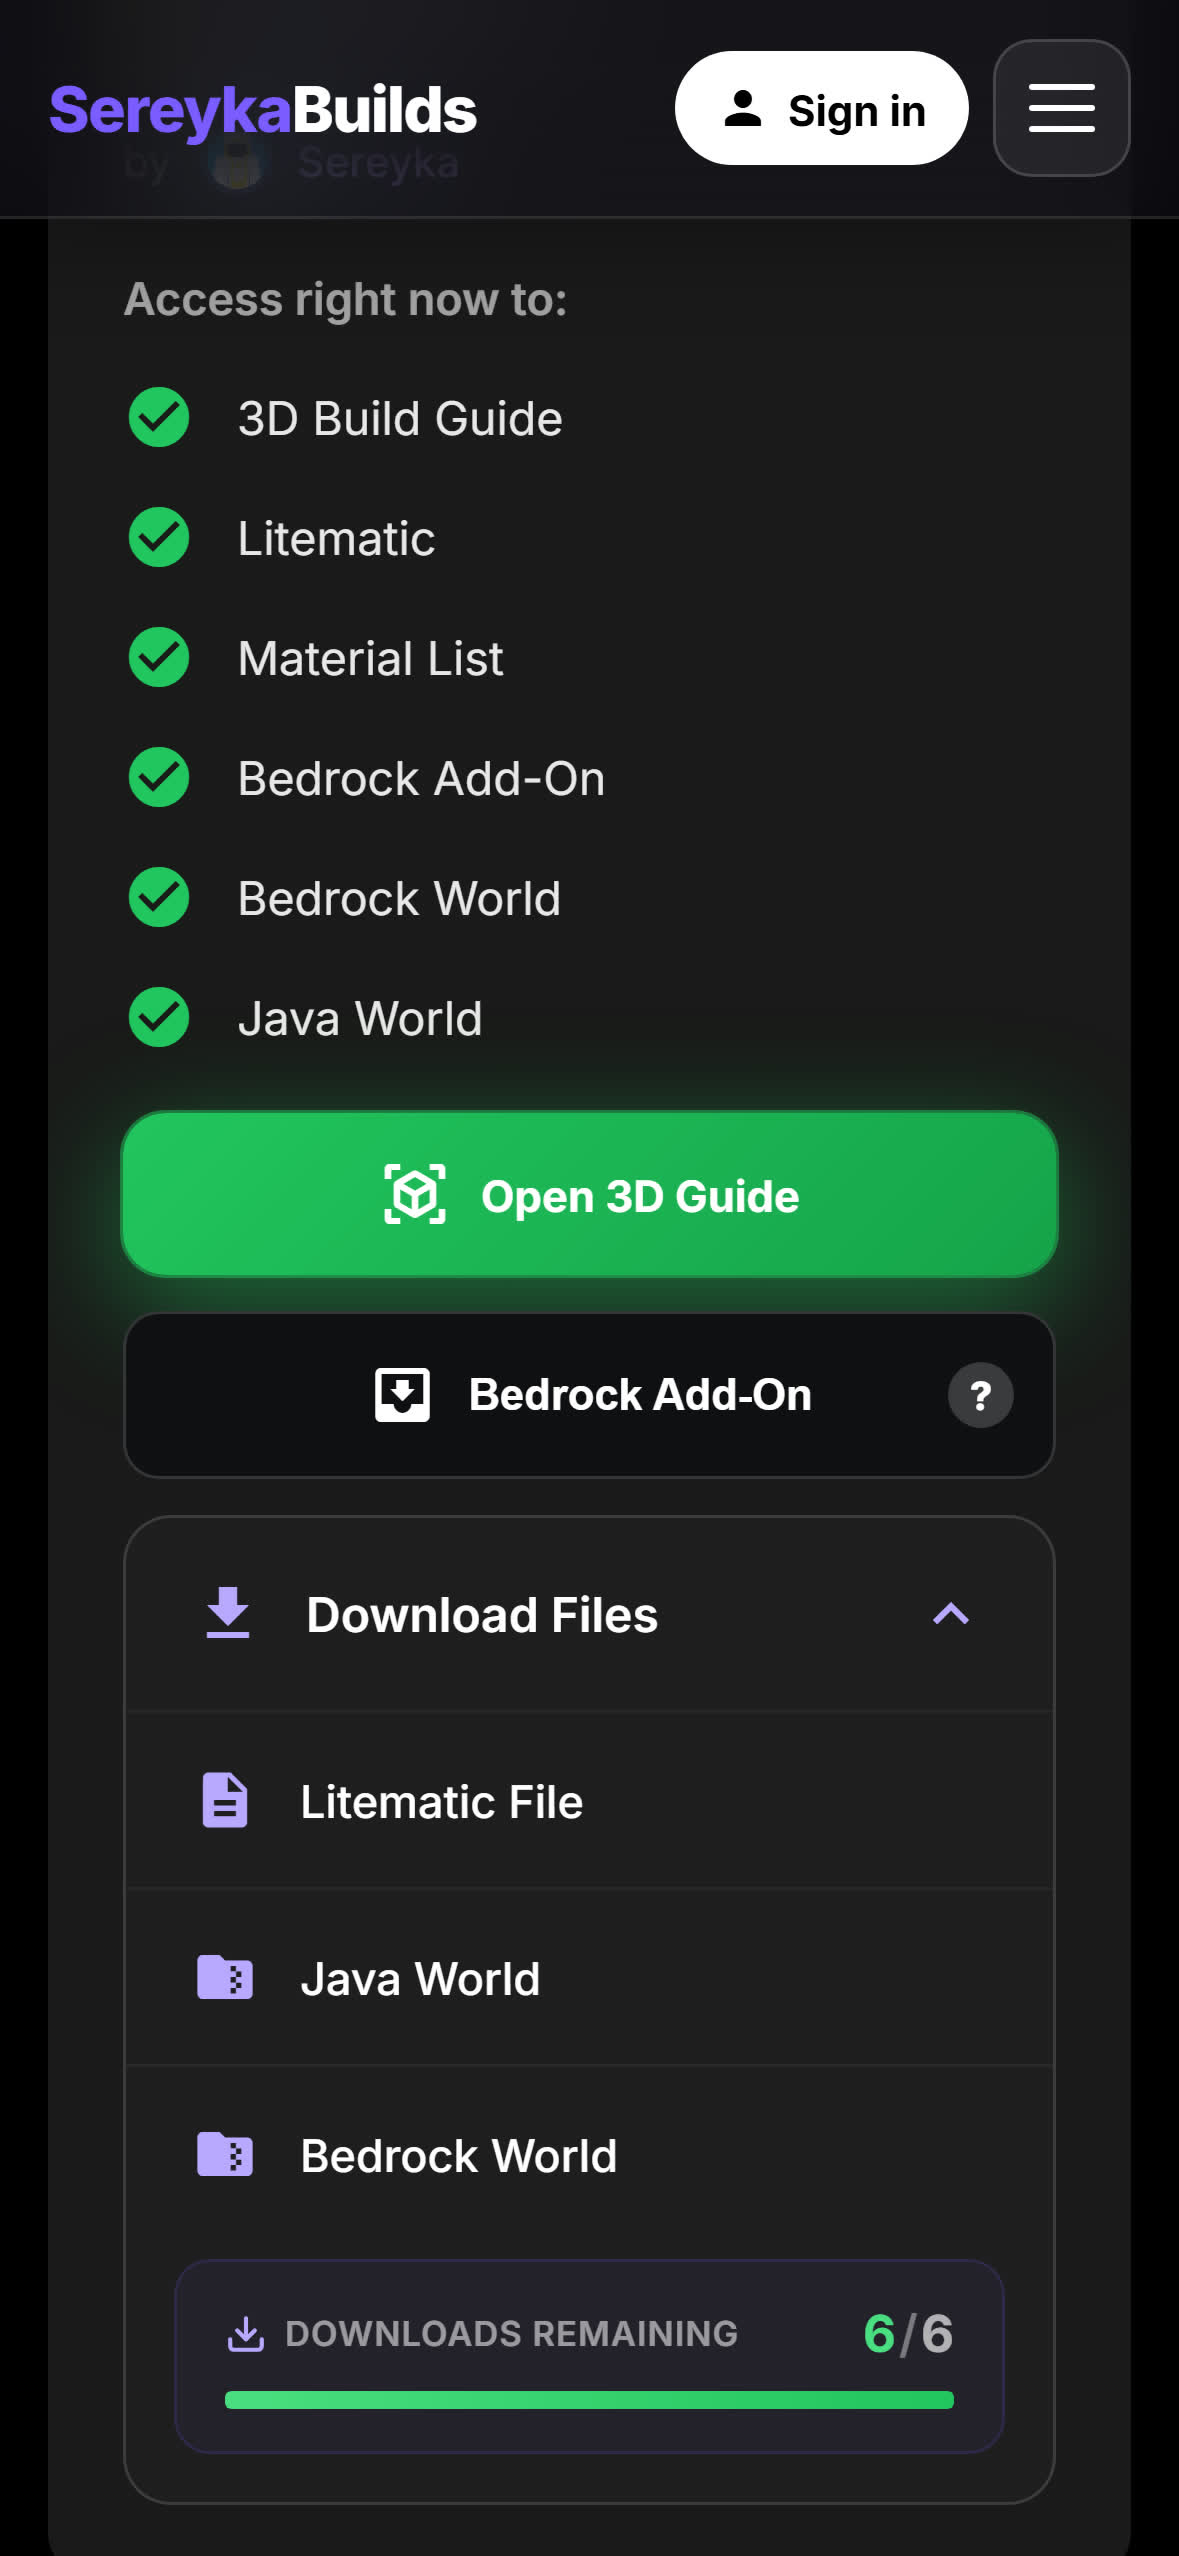This screenshot has width=1179, height=2556.
Task: Download the Litematic File
Action: pyautogui.click(x=589, y=1801)
